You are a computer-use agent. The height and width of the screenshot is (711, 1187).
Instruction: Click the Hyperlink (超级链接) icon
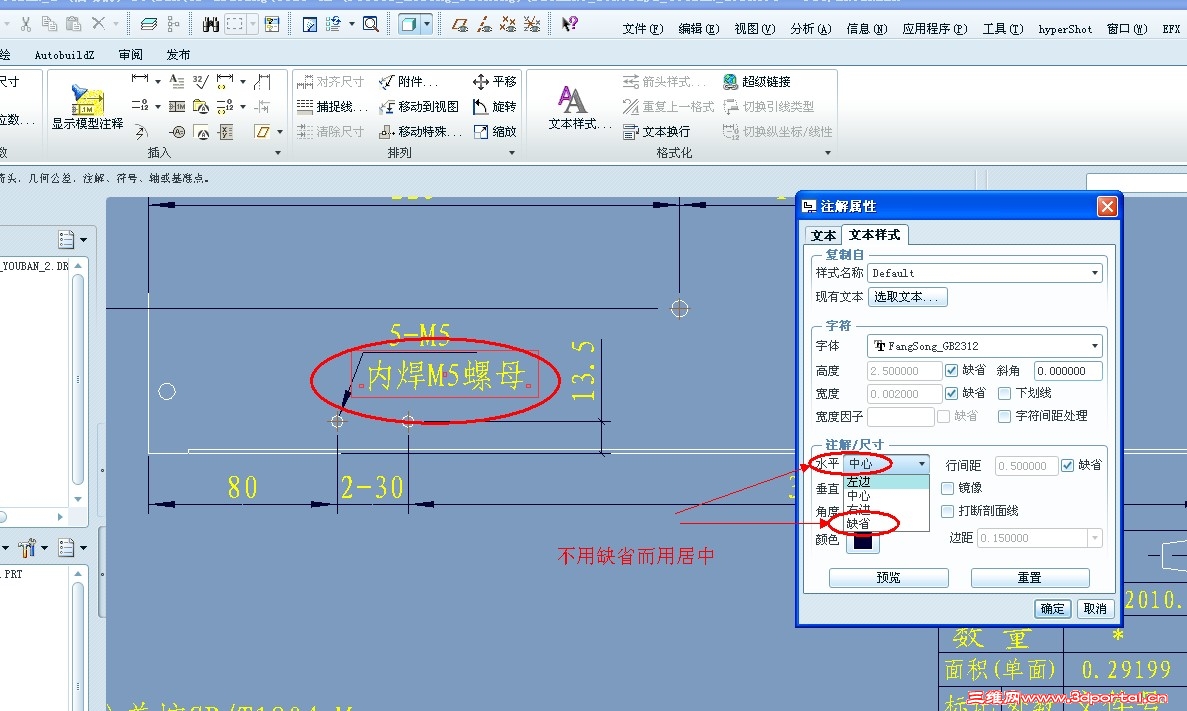(x=731, y=81)
